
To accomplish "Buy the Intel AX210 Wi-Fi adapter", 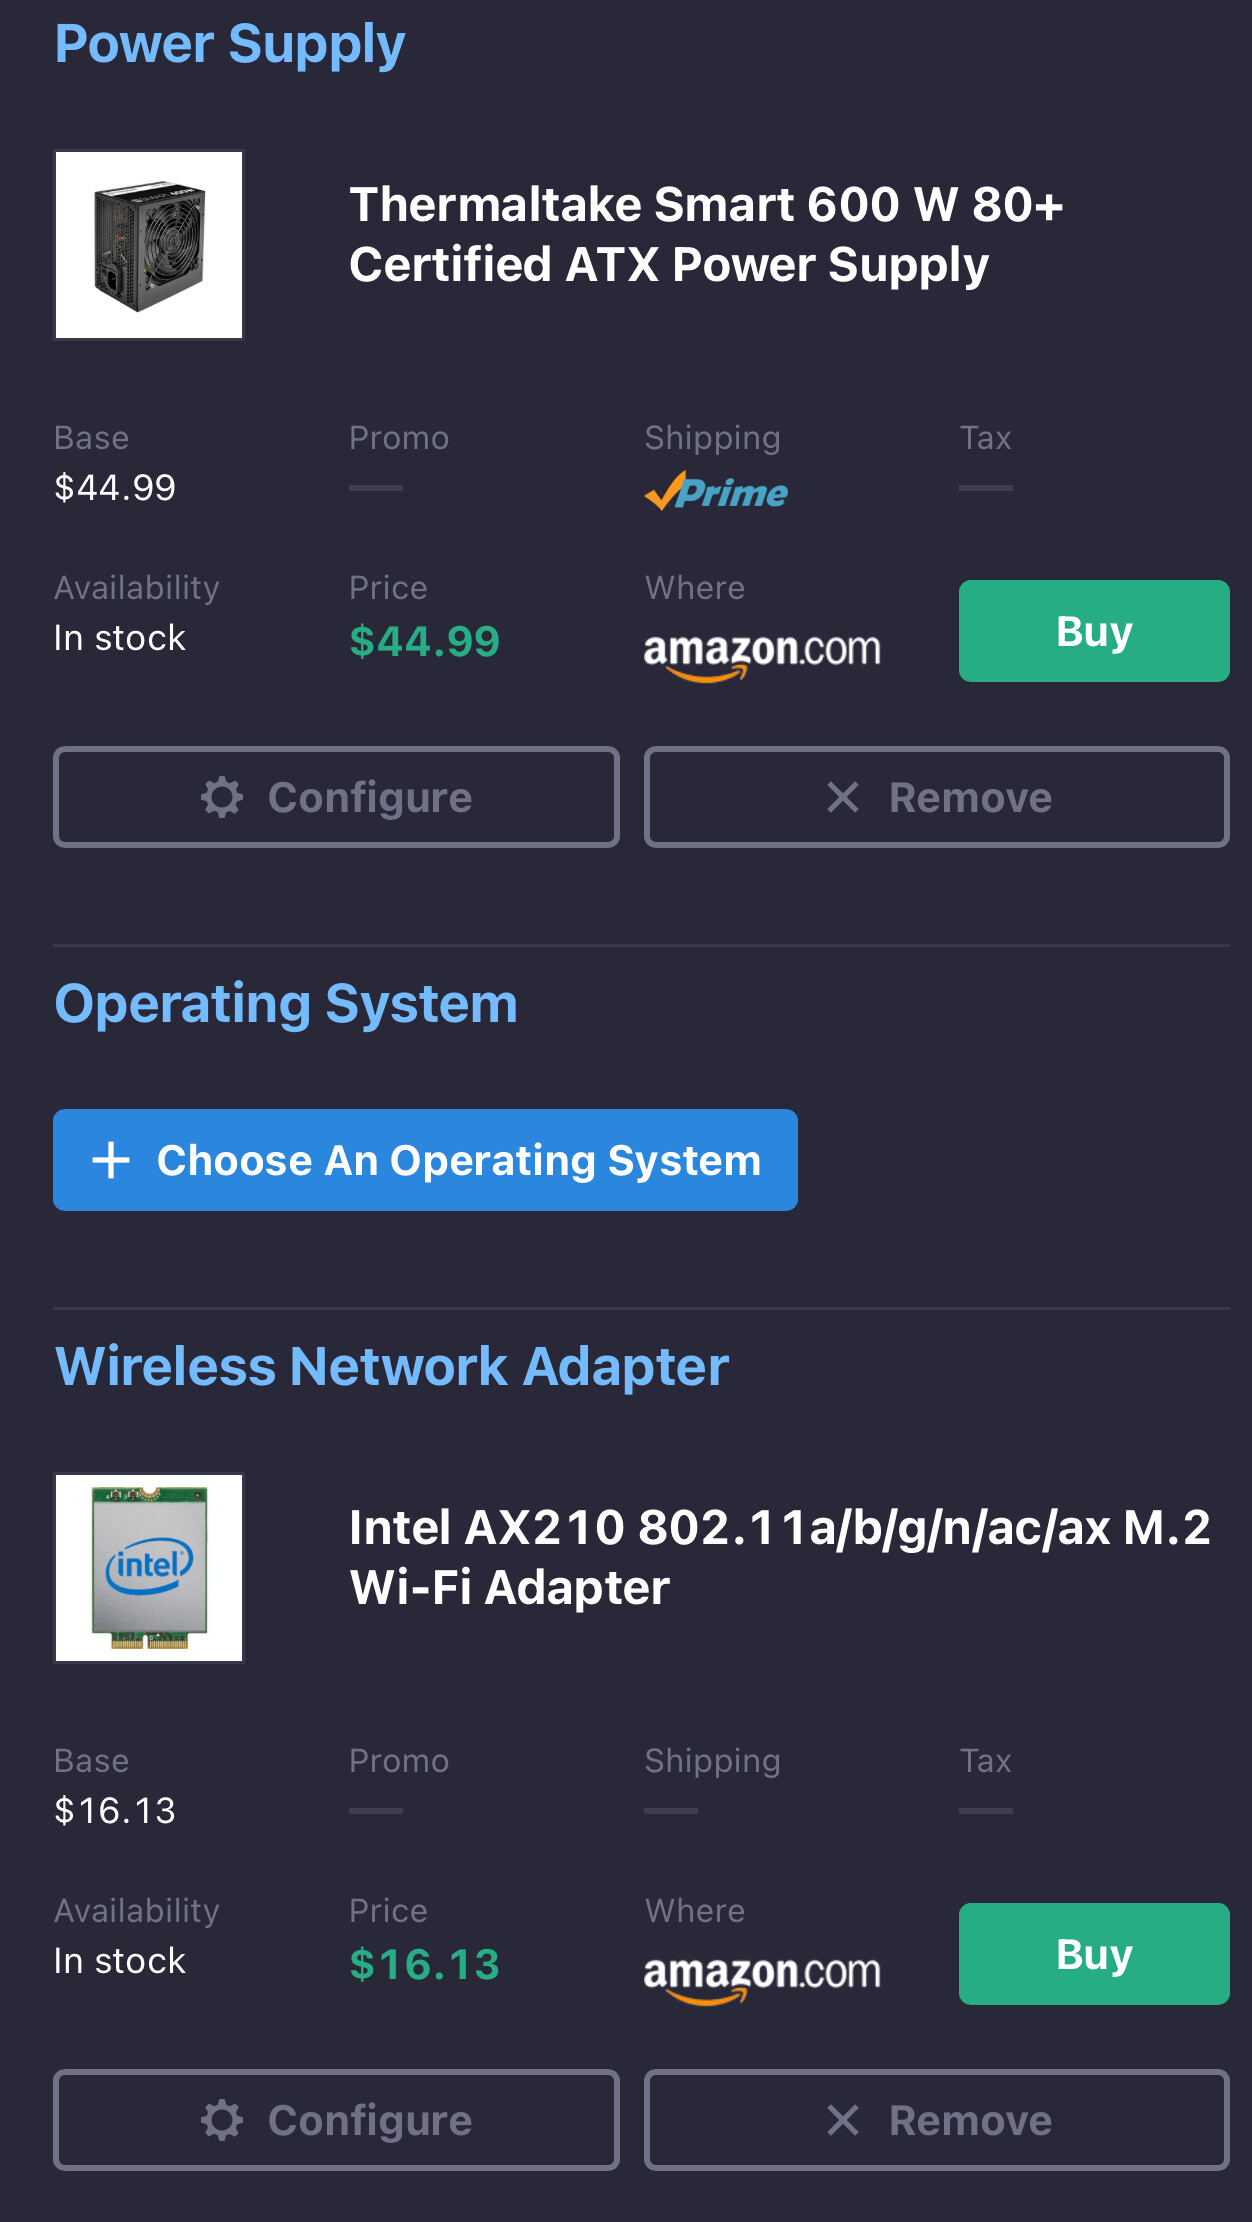I will click(1093, 1954).
